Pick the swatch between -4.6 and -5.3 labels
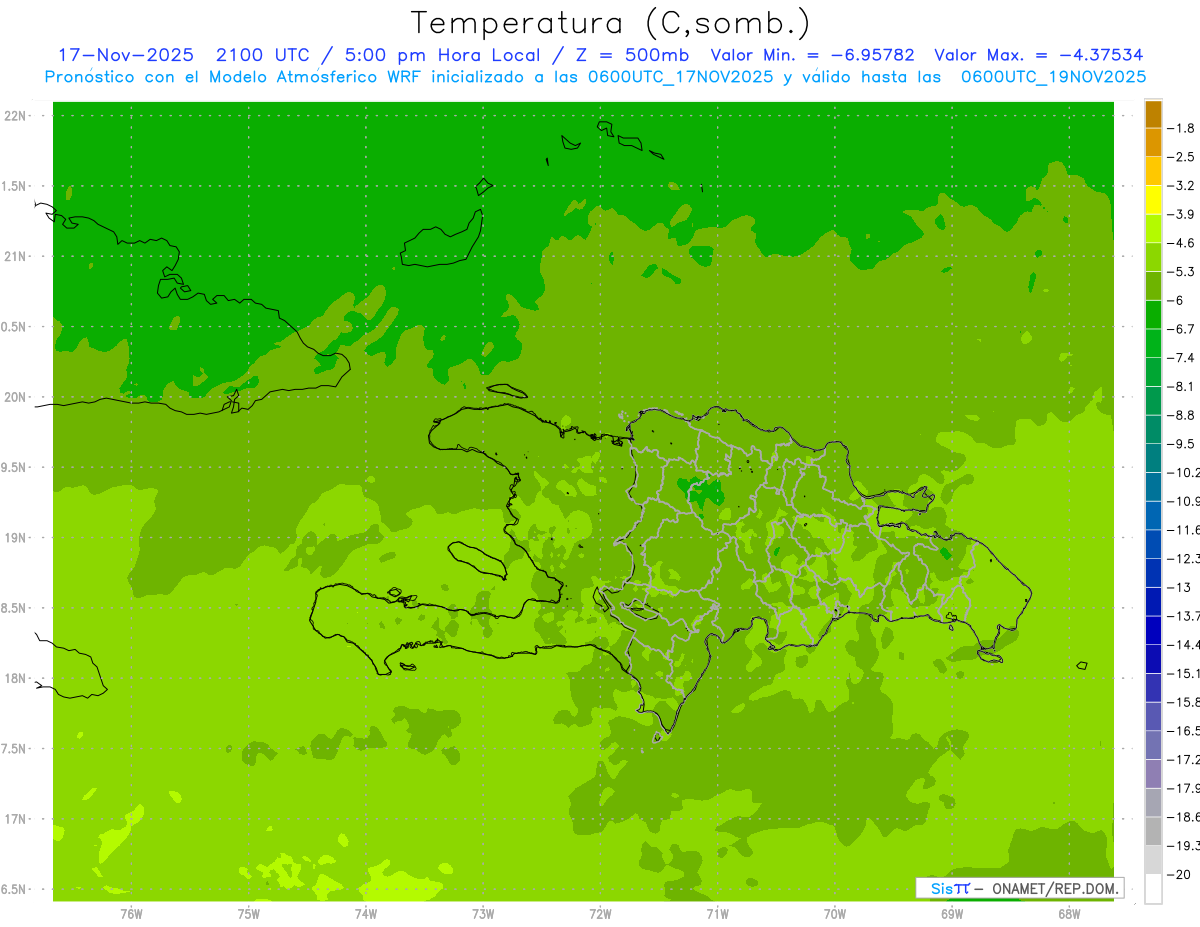 (x=1153, y=257)
